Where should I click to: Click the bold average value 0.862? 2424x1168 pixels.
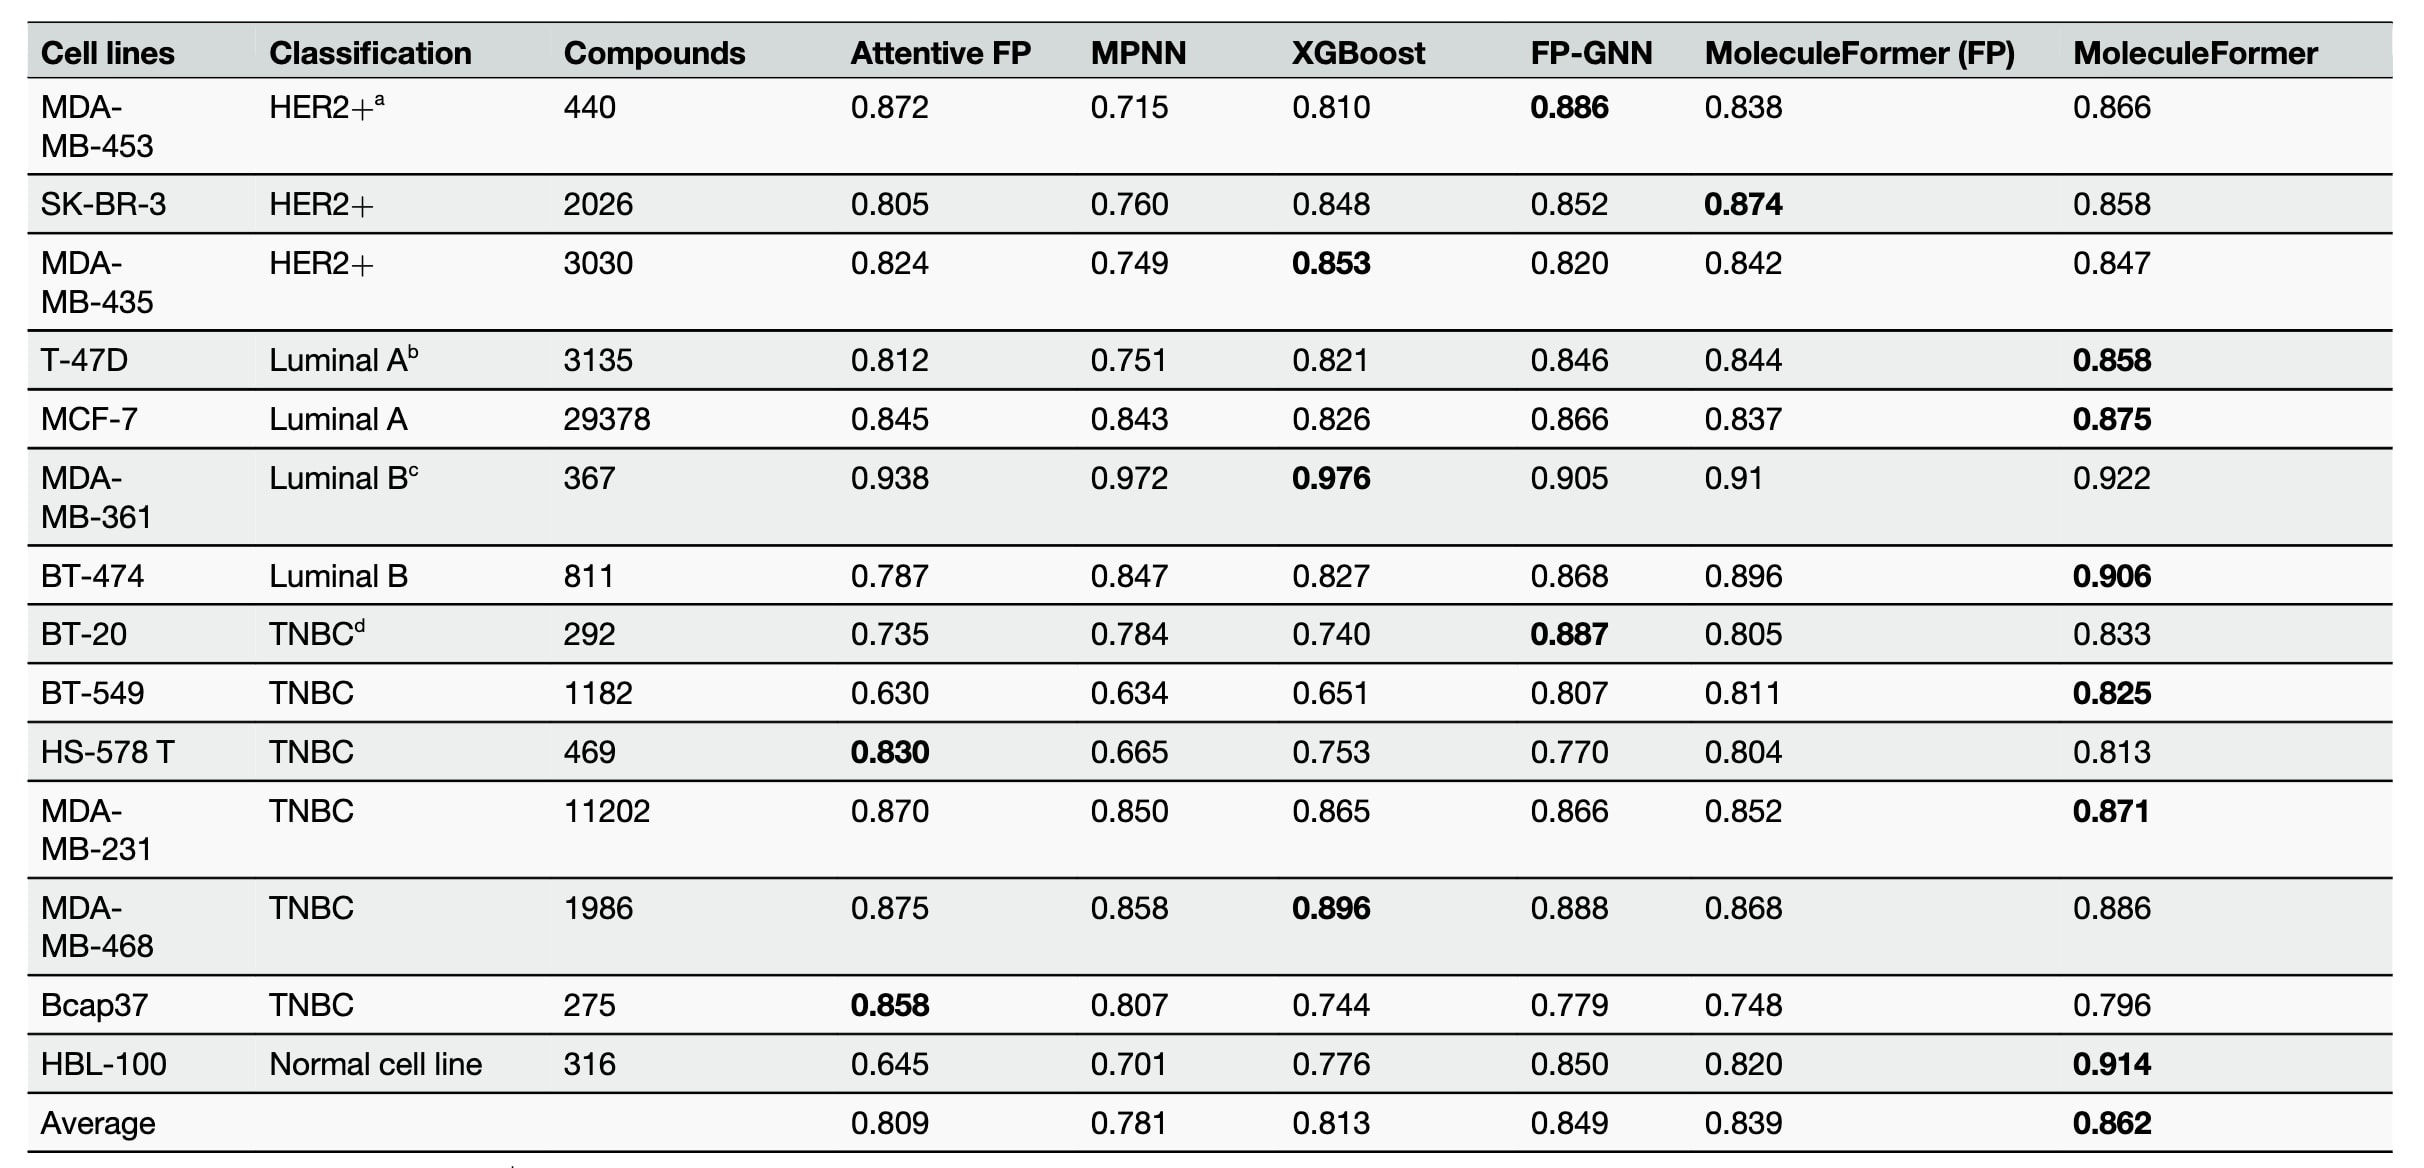tap(2111, 1123)
